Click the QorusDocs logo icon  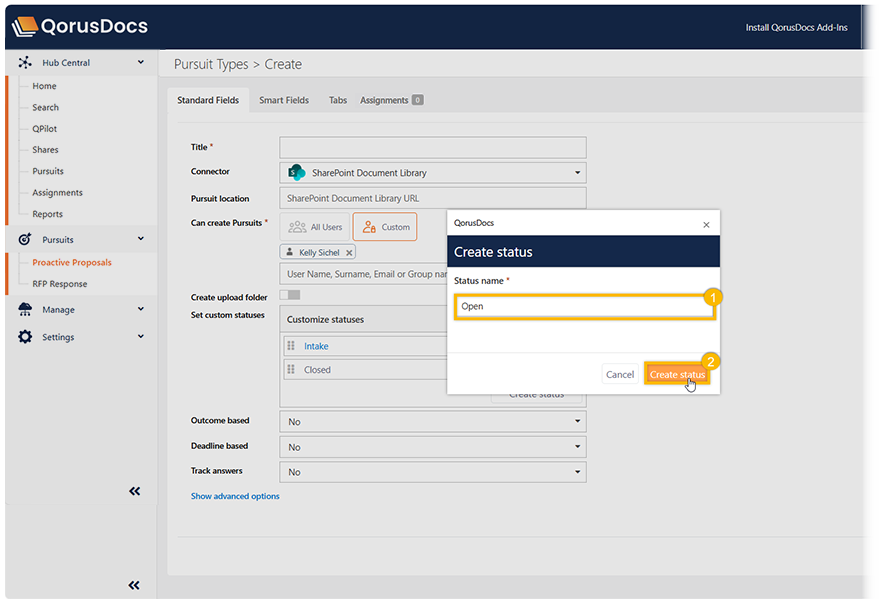[x=25, y=27]
